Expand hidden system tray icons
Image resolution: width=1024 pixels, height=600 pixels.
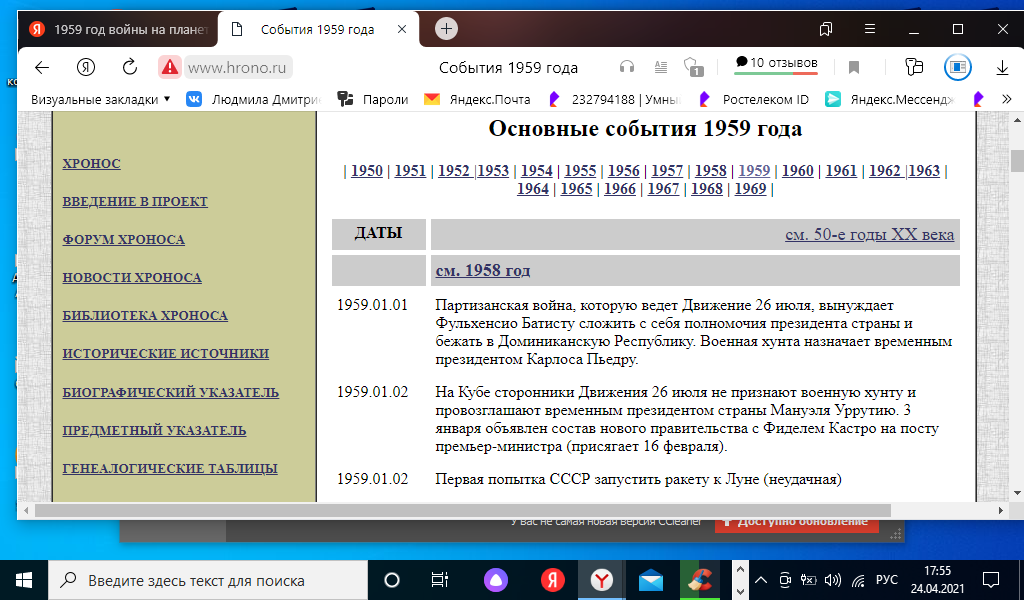point(761,580)
